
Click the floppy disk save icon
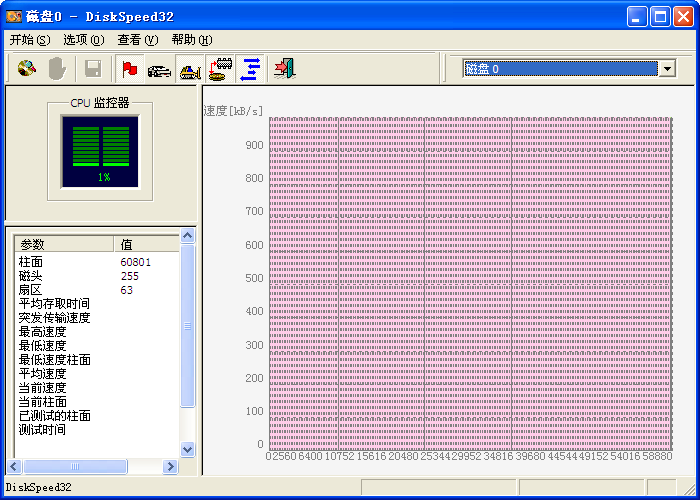point(93,69)
